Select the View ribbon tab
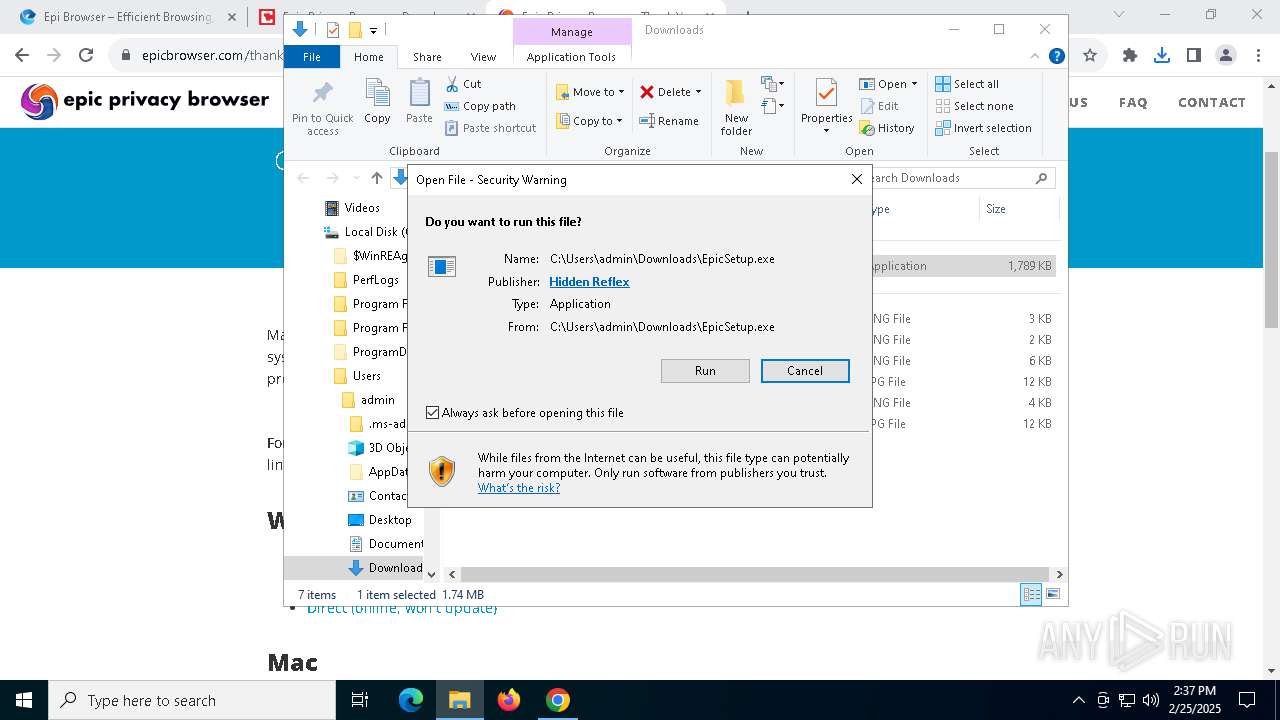Screen dimensions: 1280x720 pyautogui.click(x=483, y=57)
